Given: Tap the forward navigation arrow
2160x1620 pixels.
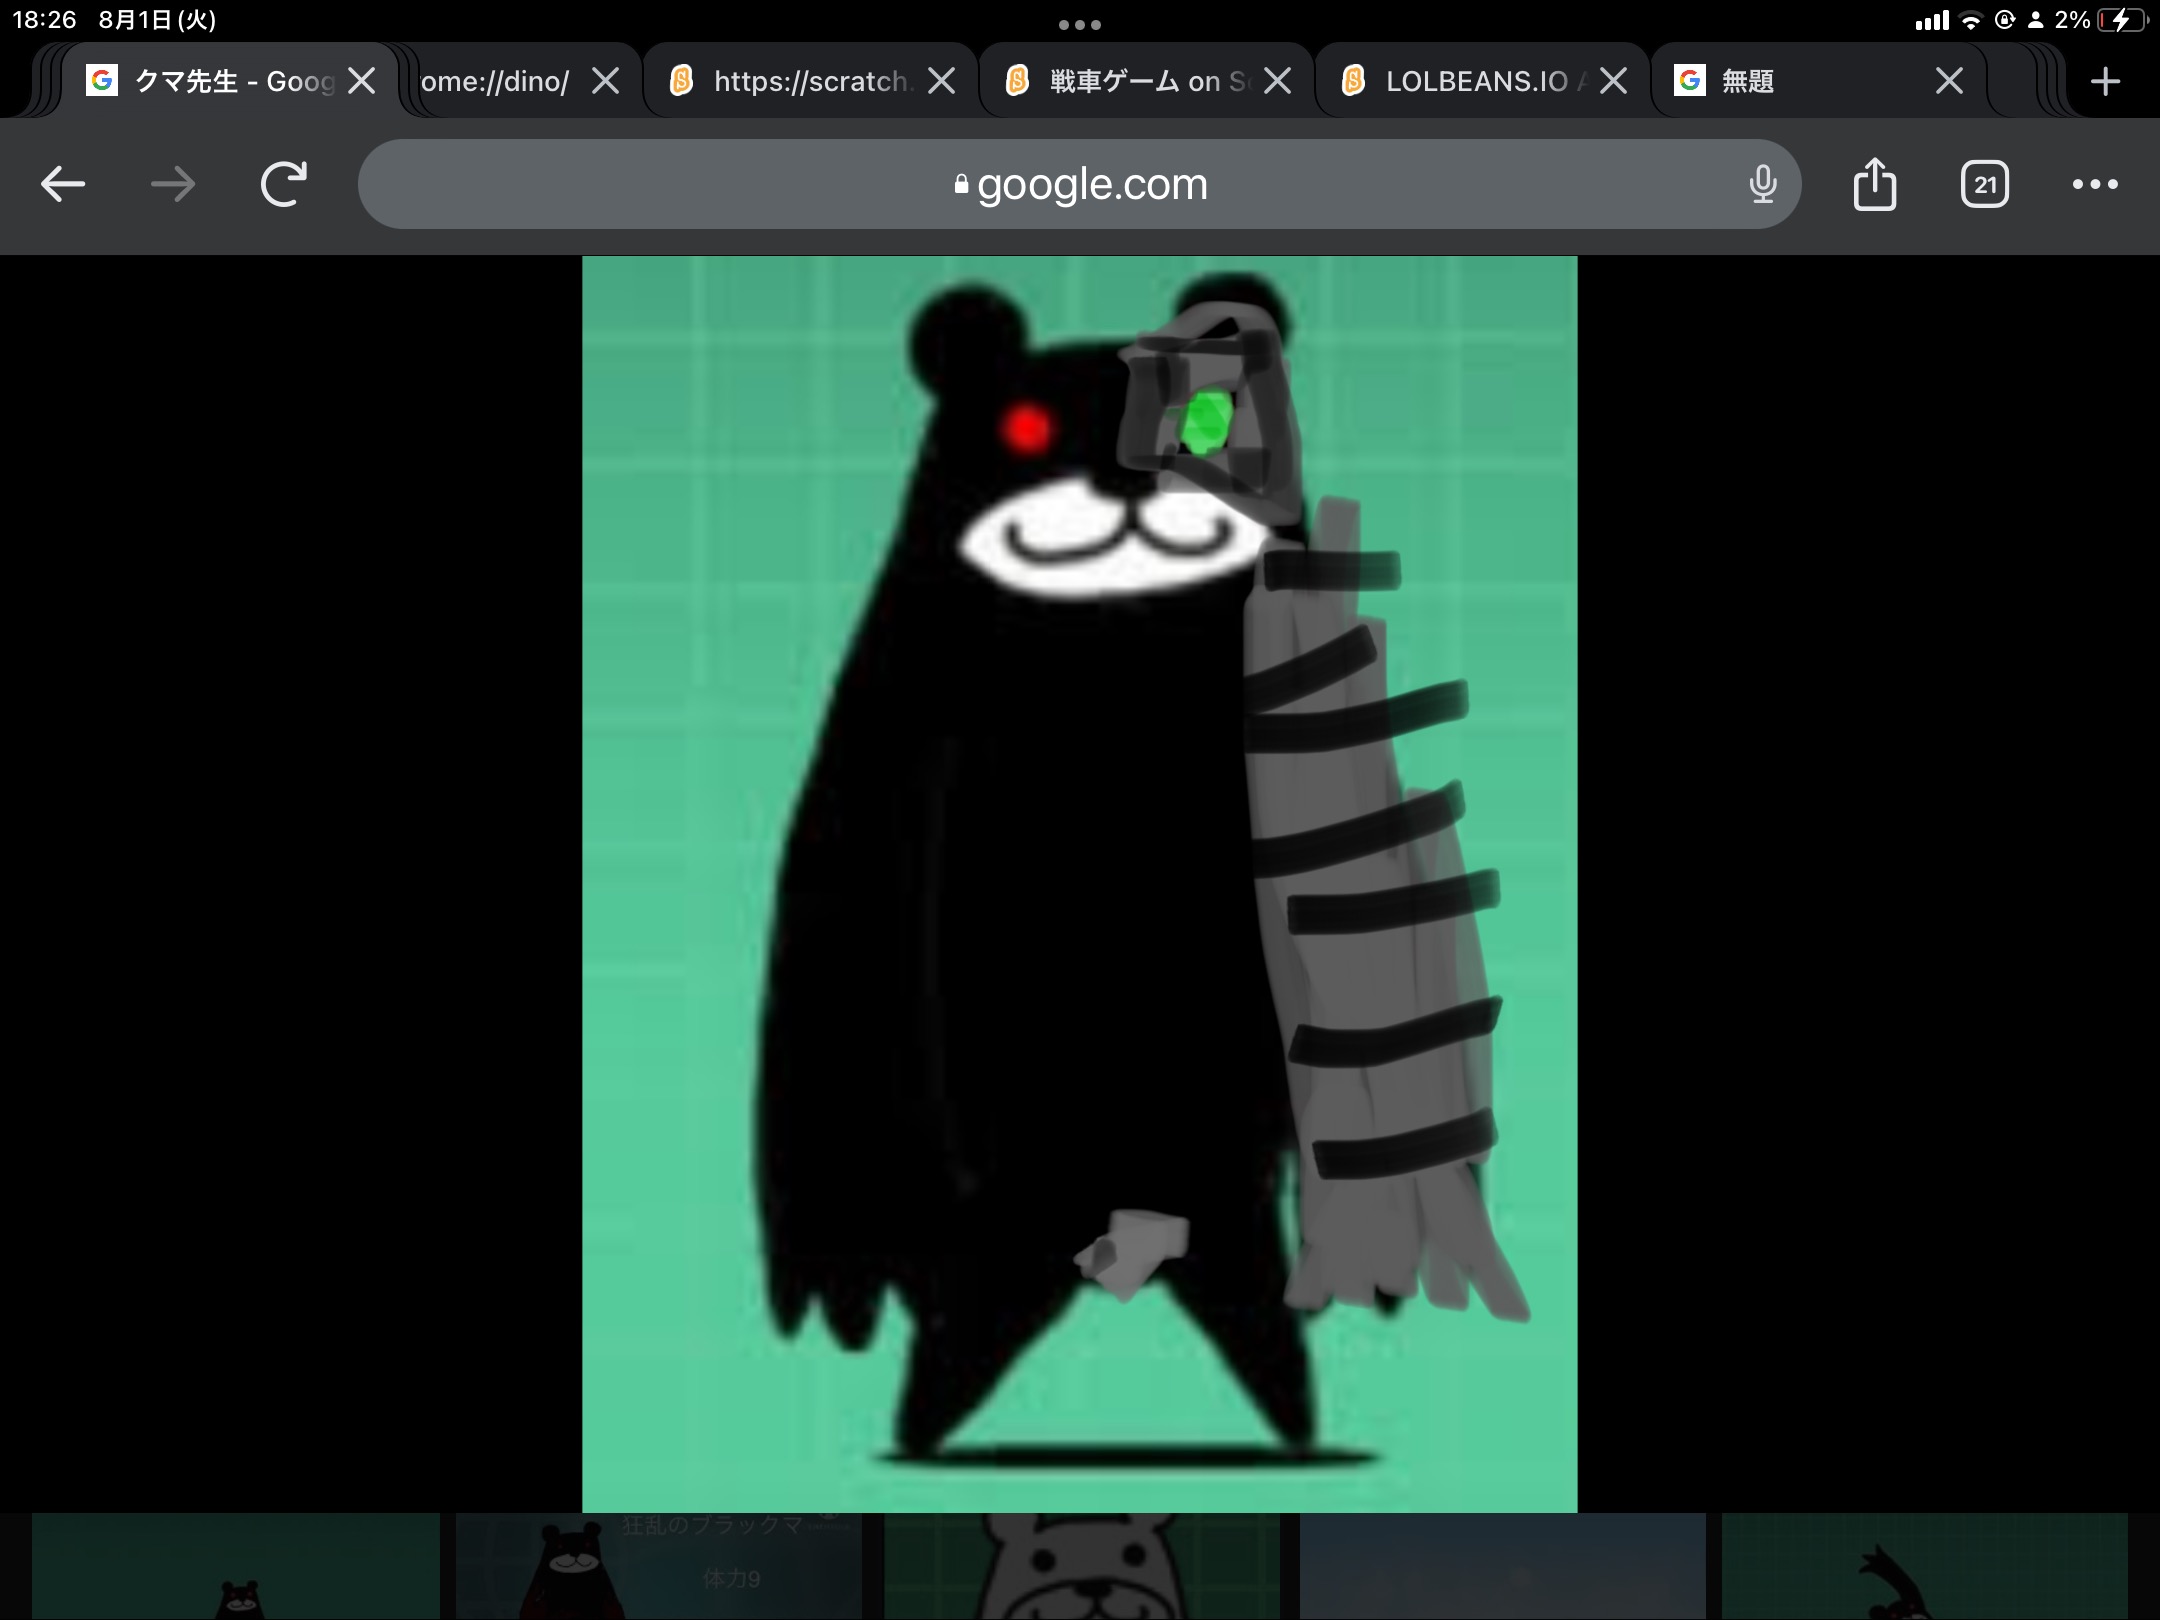Looking at the screenshot, I should point(172,184).
